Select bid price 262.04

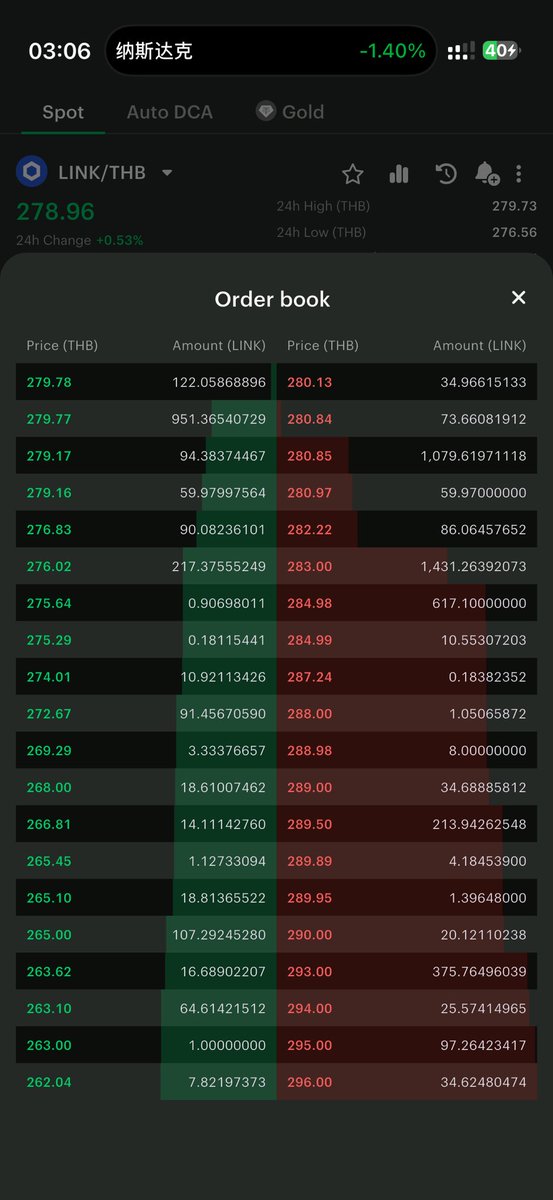click(x=49, y=1082)
